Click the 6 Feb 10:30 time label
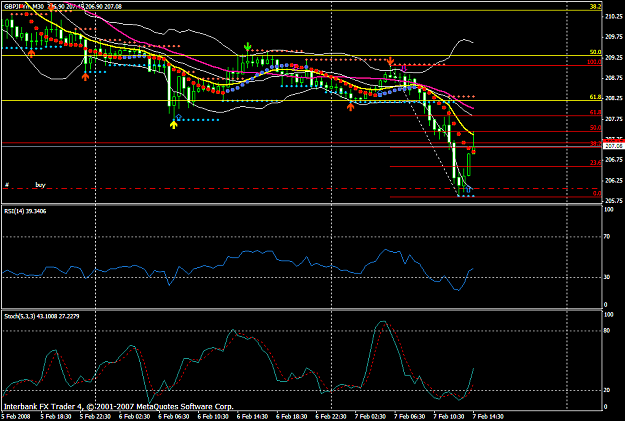This screenshot has height=421, width=625. (x=213, y=416)
